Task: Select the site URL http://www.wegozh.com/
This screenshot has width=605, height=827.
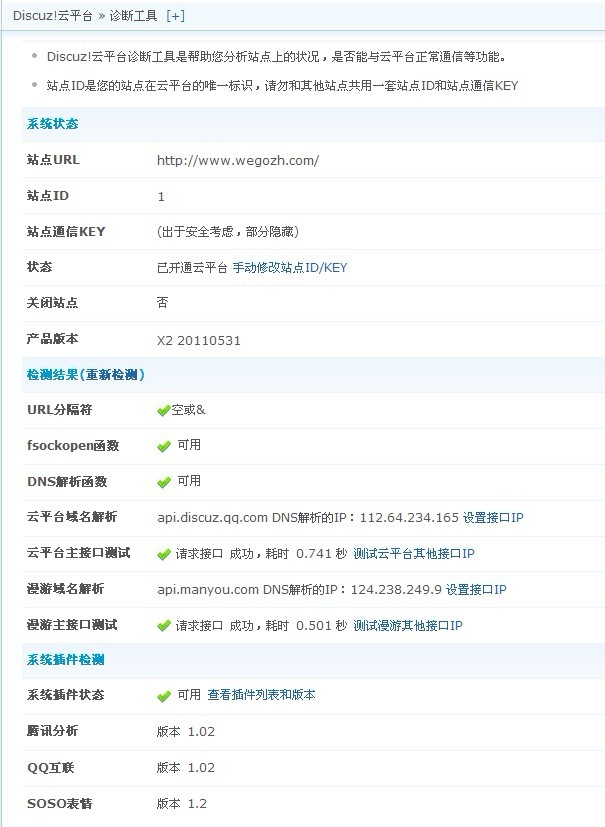Action: 238,160
